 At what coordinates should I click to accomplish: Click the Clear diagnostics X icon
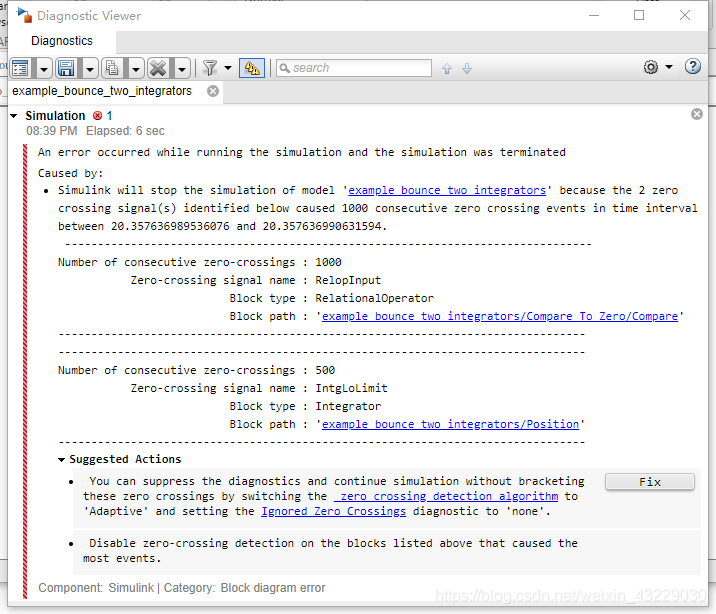158,68
